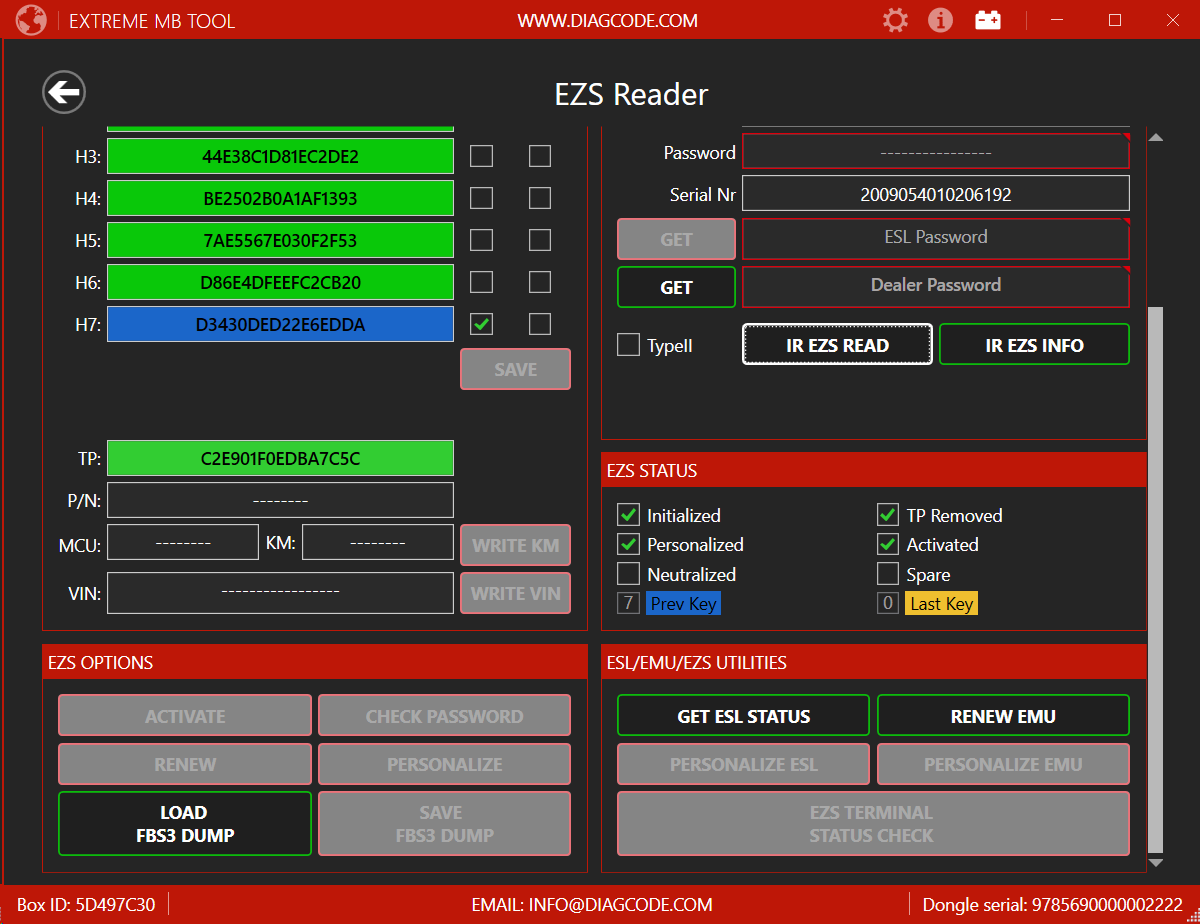Click the battery icon in title bar

pyautogui.click(x=988, y=20)
